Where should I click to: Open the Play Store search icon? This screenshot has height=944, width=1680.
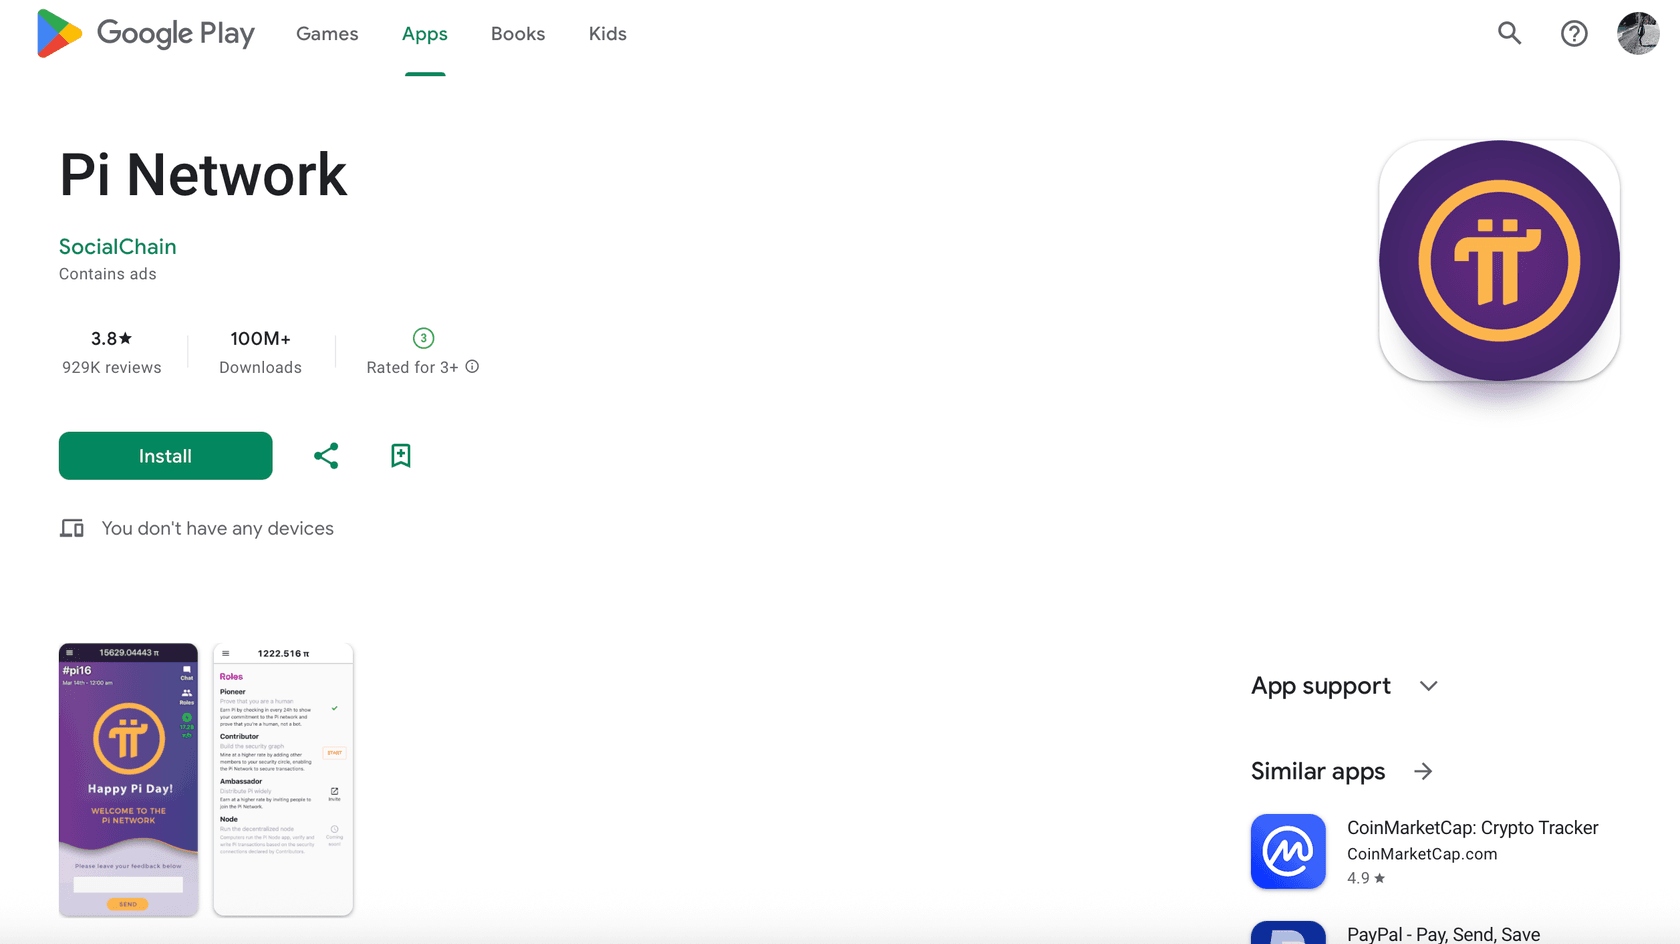click(x=1509, y=33)
